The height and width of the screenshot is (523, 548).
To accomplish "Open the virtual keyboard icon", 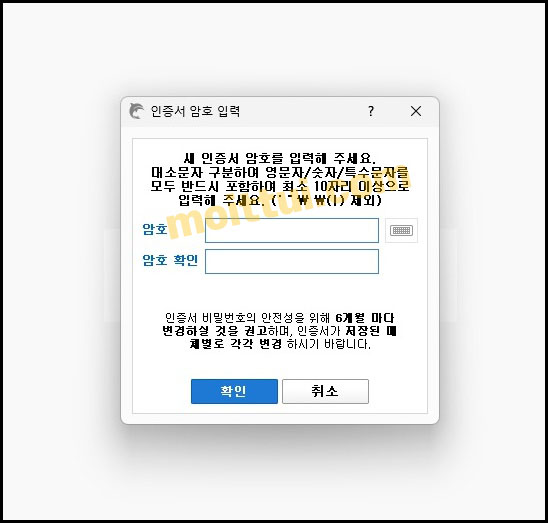I will tap(401, 230).
